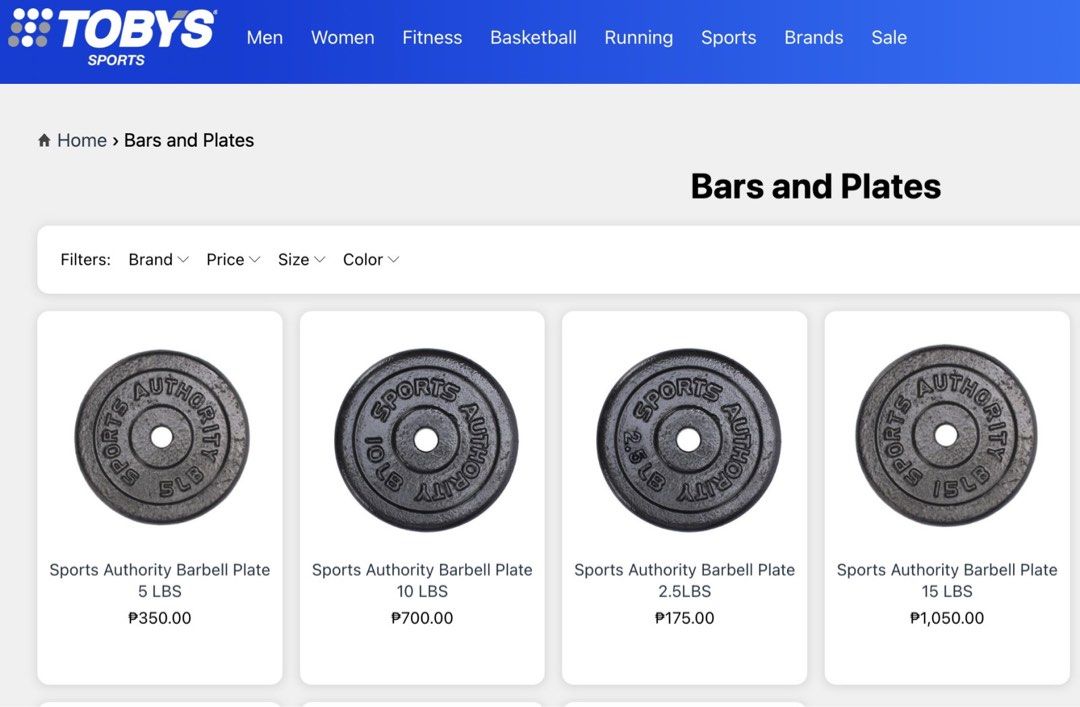Select Running from the navigation
This screenshot has height=707, width=1080.
638,37
